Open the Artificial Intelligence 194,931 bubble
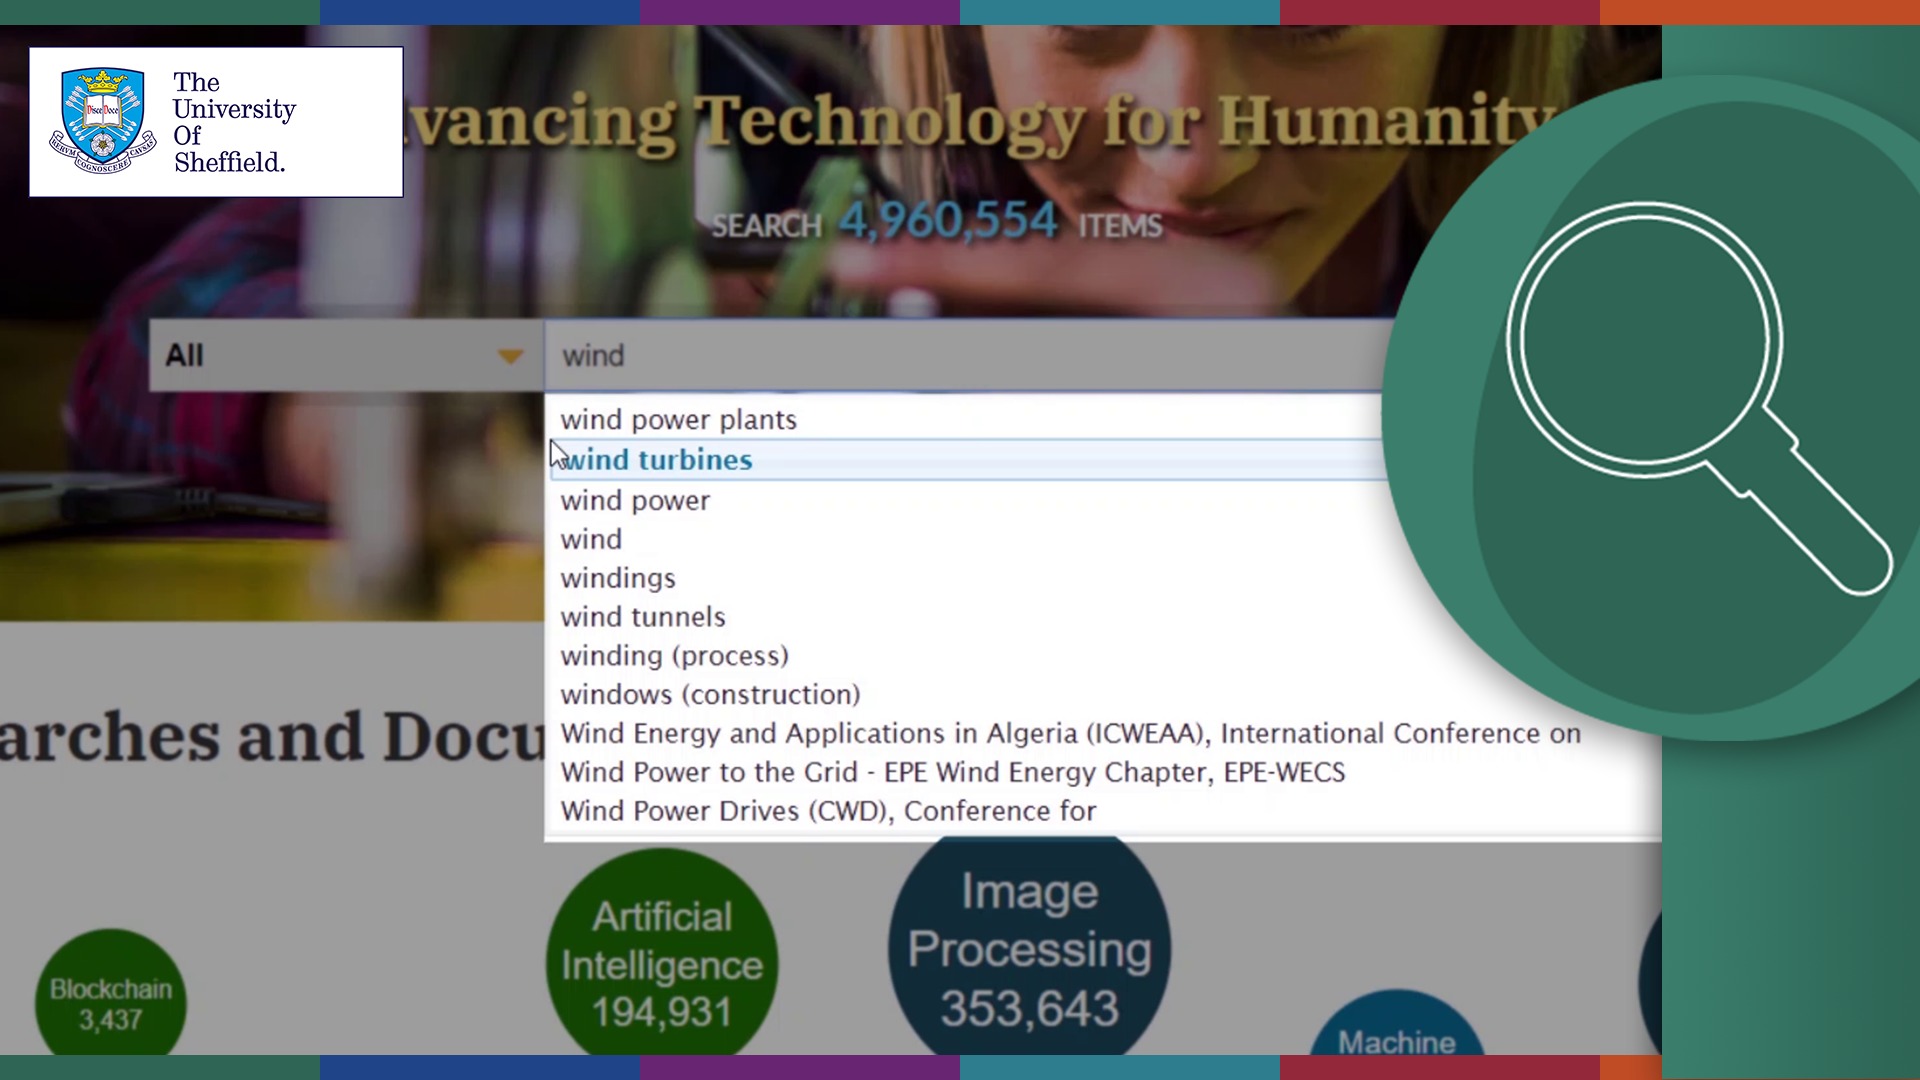The width and height of the screenshot is (1920, 1080). (x=662, y=954)
